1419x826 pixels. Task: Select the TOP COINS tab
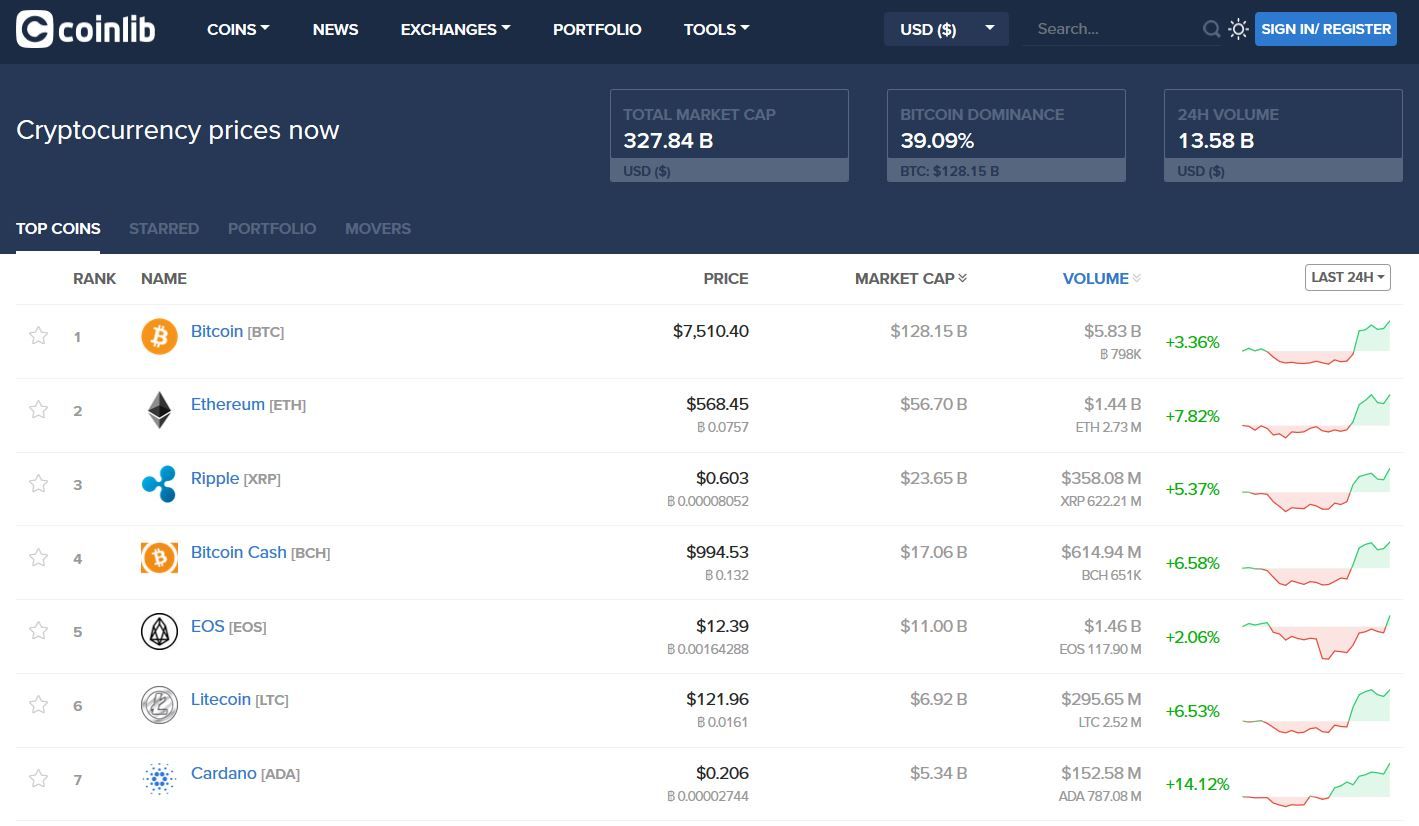click(x=58, y=228)
